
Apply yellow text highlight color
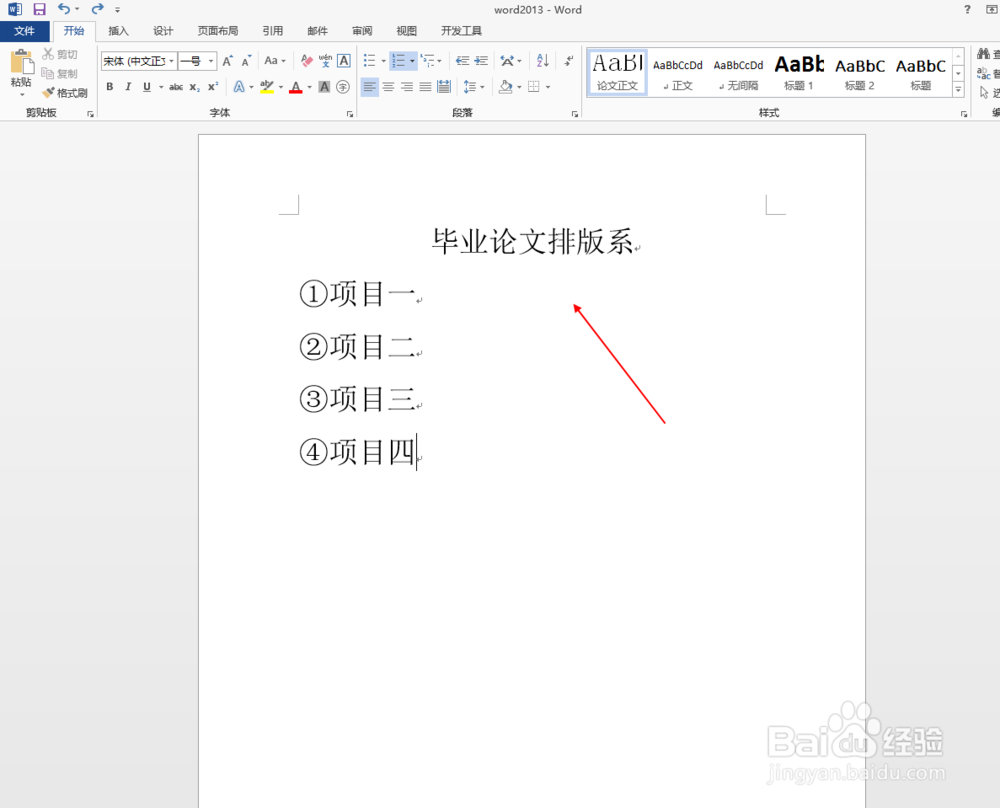coord(266,88)
